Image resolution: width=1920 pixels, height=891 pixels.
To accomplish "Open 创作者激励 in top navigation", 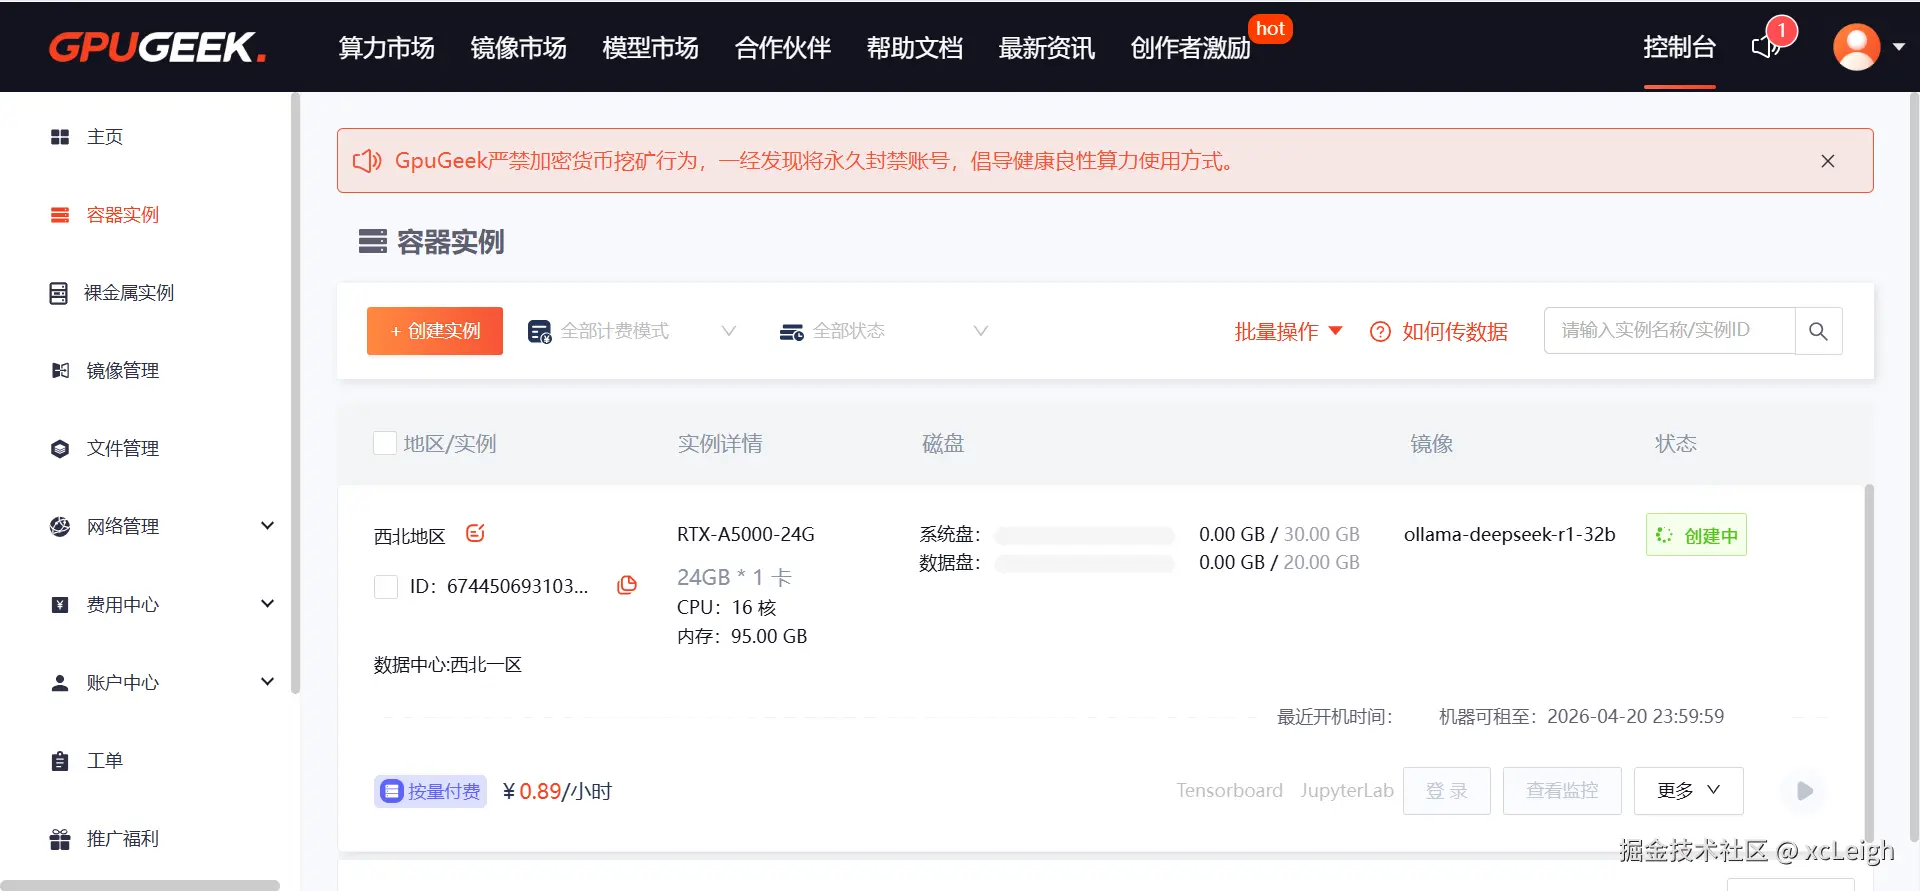I will point(1190,47).
